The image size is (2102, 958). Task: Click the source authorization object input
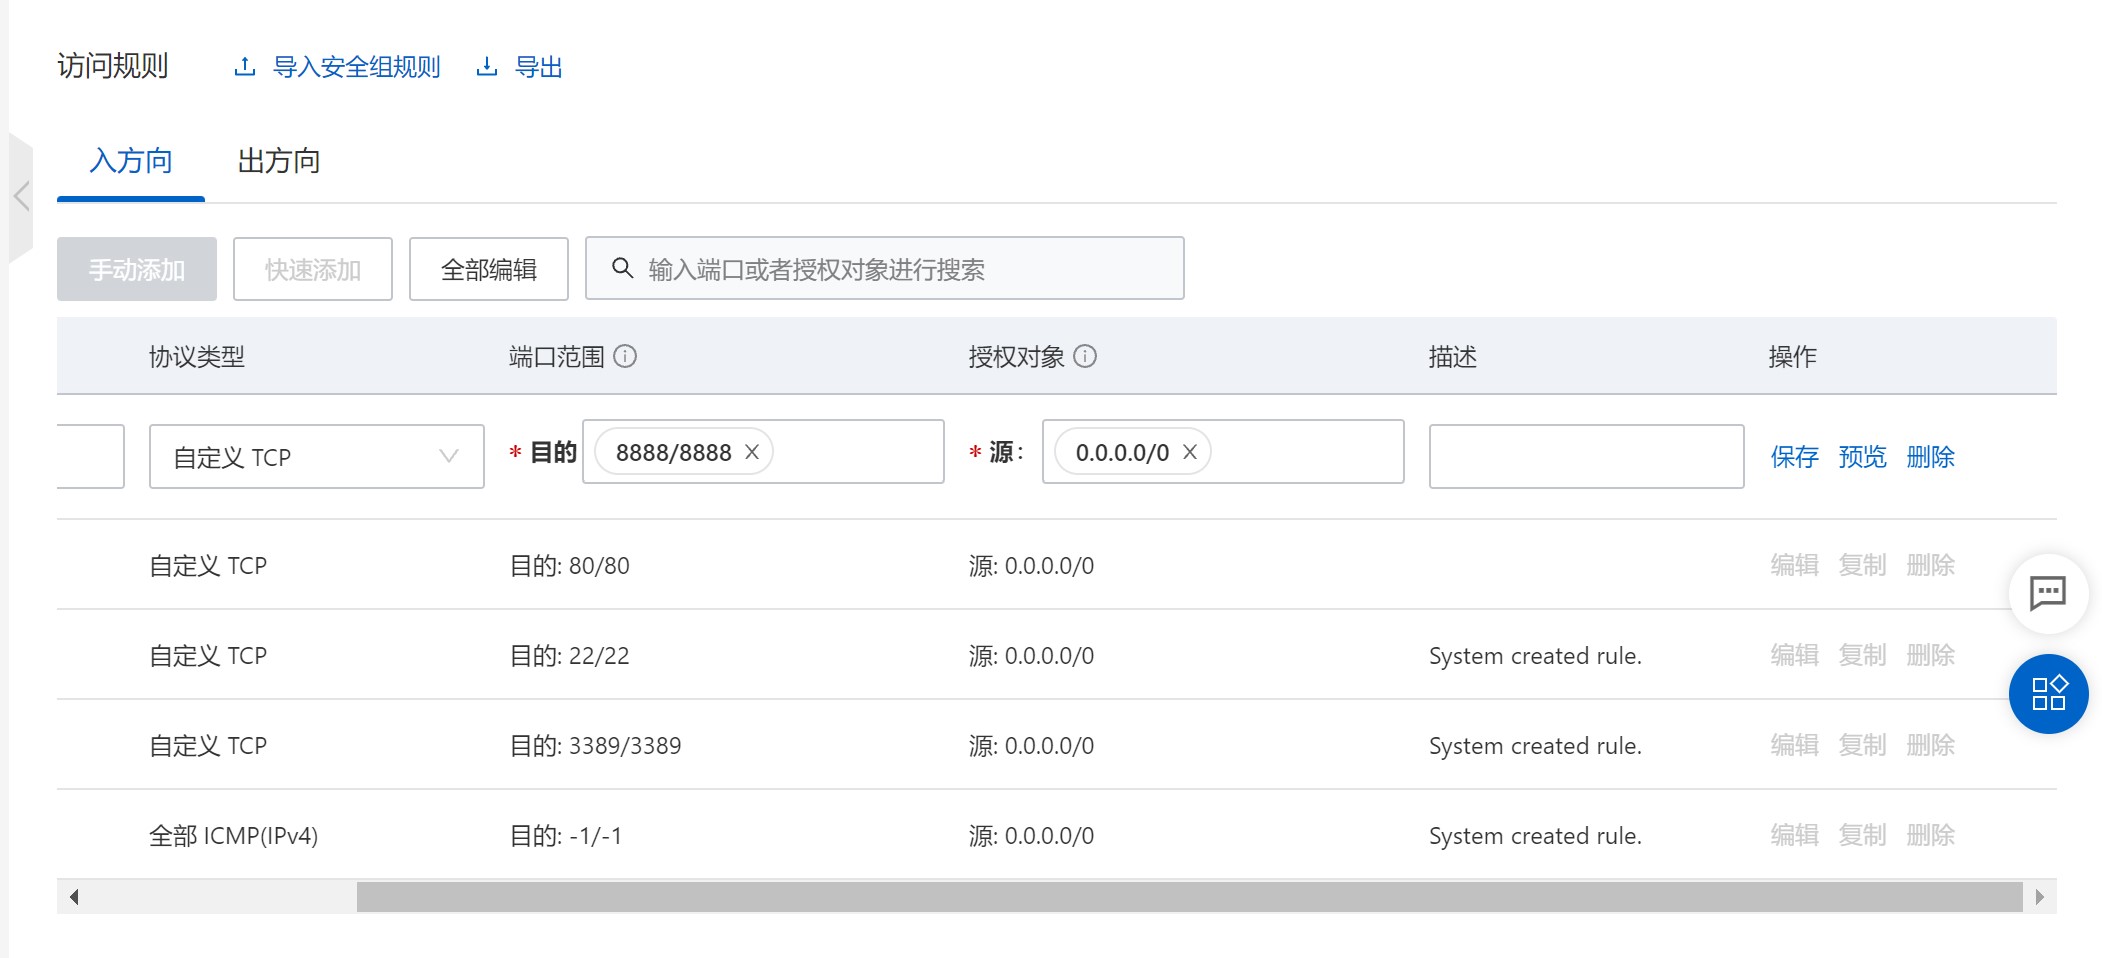click(x=1223, y=452)
